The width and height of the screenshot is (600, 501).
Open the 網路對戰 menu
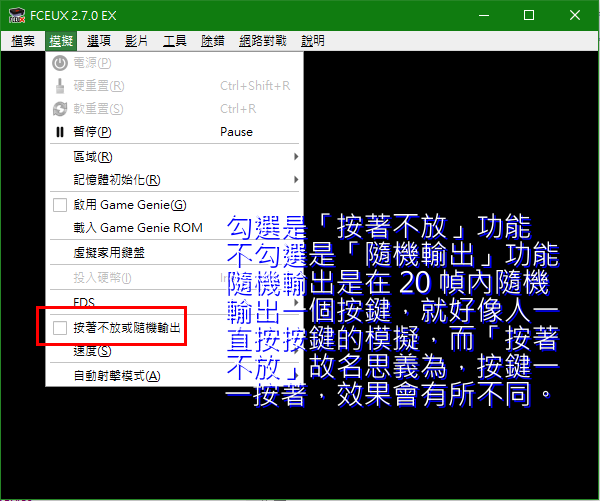[x=262, y=41]
